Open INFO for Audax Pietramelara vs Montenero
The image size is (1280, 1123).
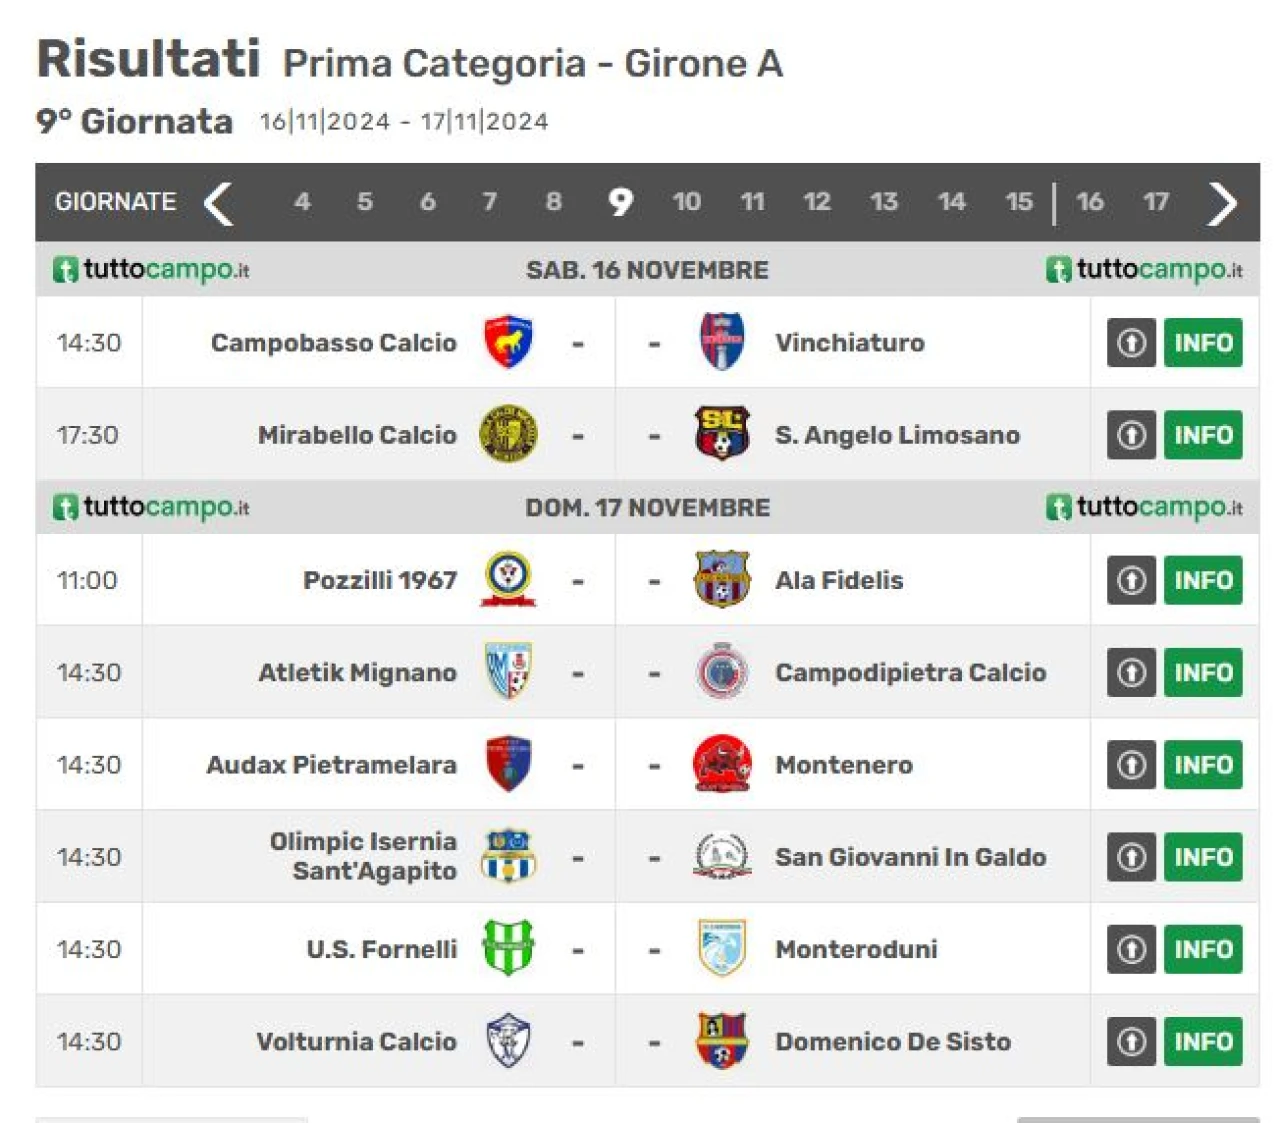pos(1203,765)
